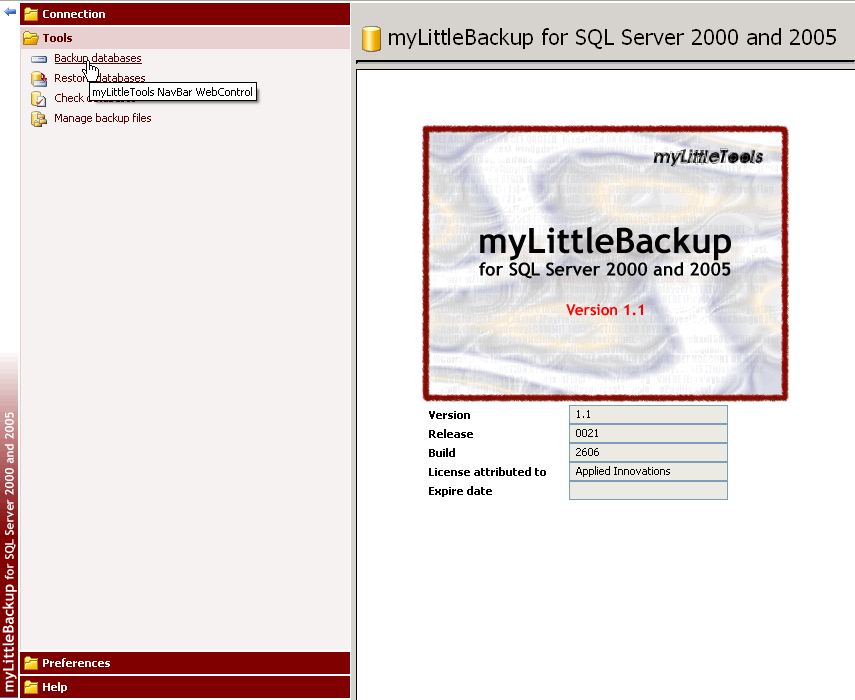
Task: Click the 'Build' label
Action: point(442,453)
